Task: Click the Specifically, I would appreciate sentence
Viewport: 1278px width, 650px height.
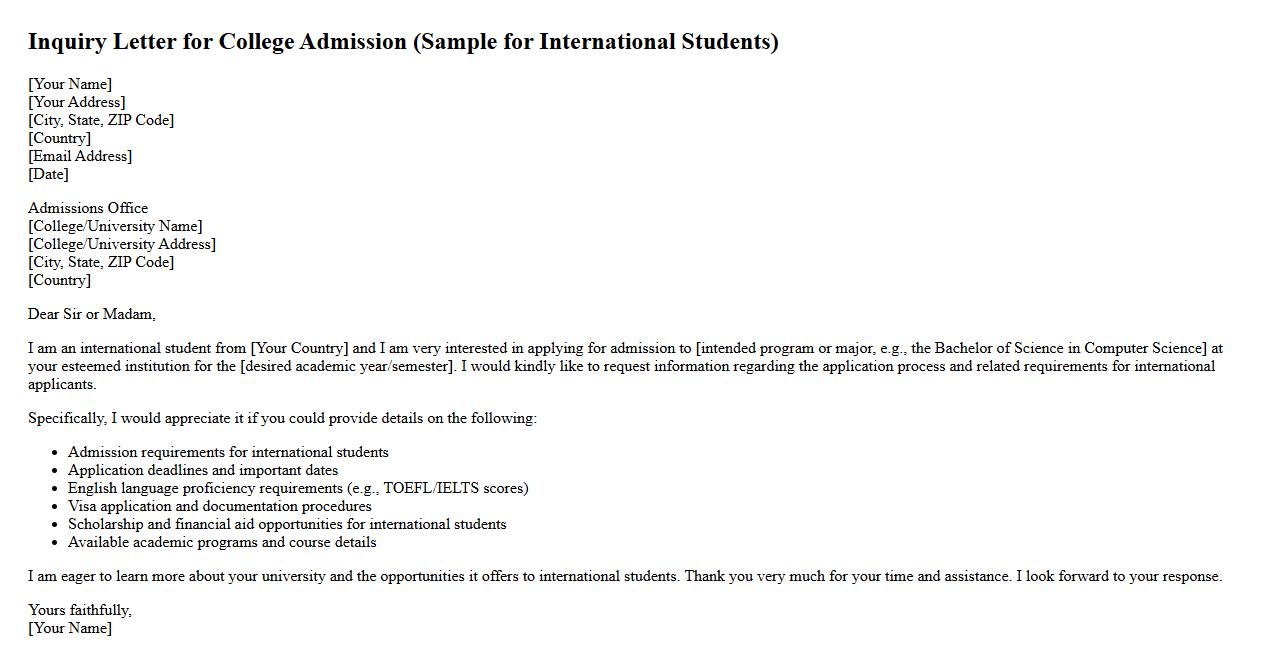Action: 282,418
